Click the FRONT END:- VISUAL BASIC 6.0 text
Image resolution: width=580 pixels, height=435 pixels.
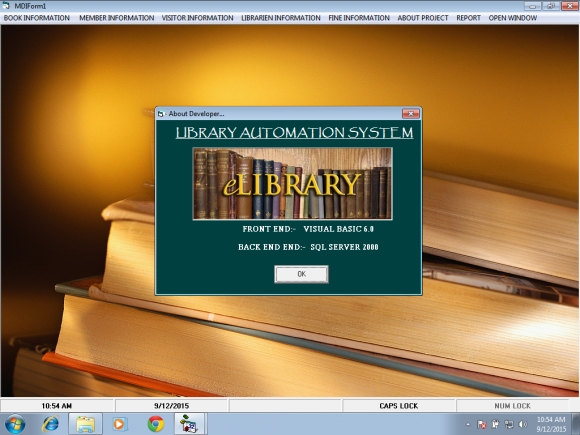point(308,229)
